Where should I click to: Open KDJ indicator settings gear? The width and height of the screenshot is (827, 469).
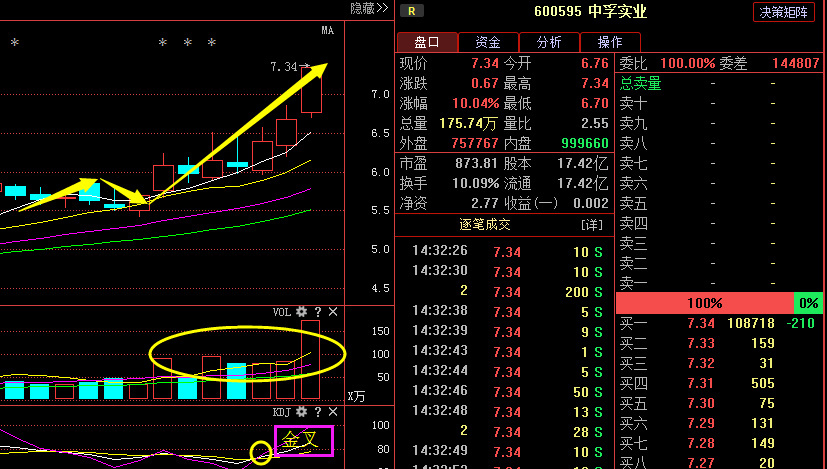point(302,411)
